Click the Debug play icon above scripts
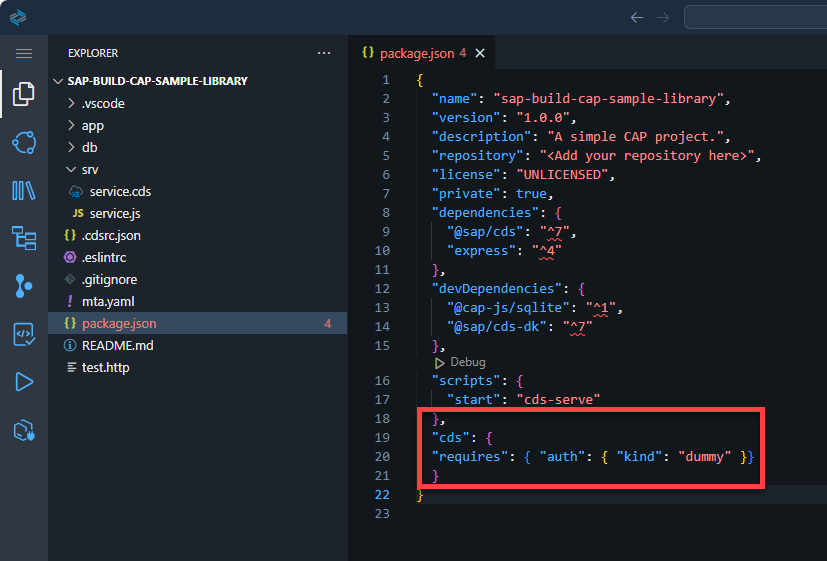 point(439,363)
